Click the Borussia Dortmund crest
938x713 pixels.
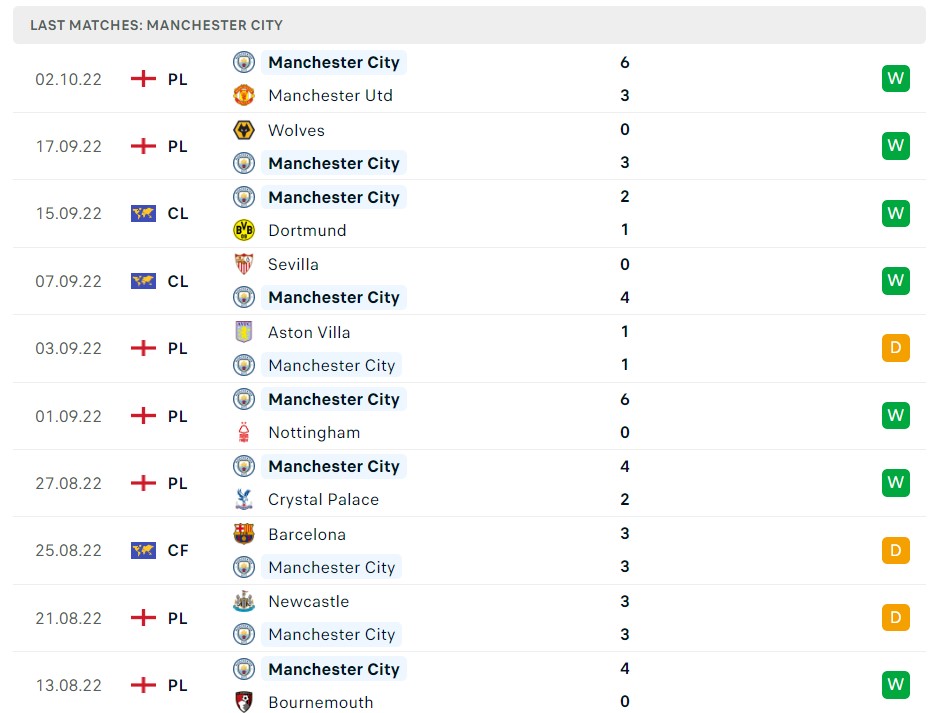click(243, 230)
